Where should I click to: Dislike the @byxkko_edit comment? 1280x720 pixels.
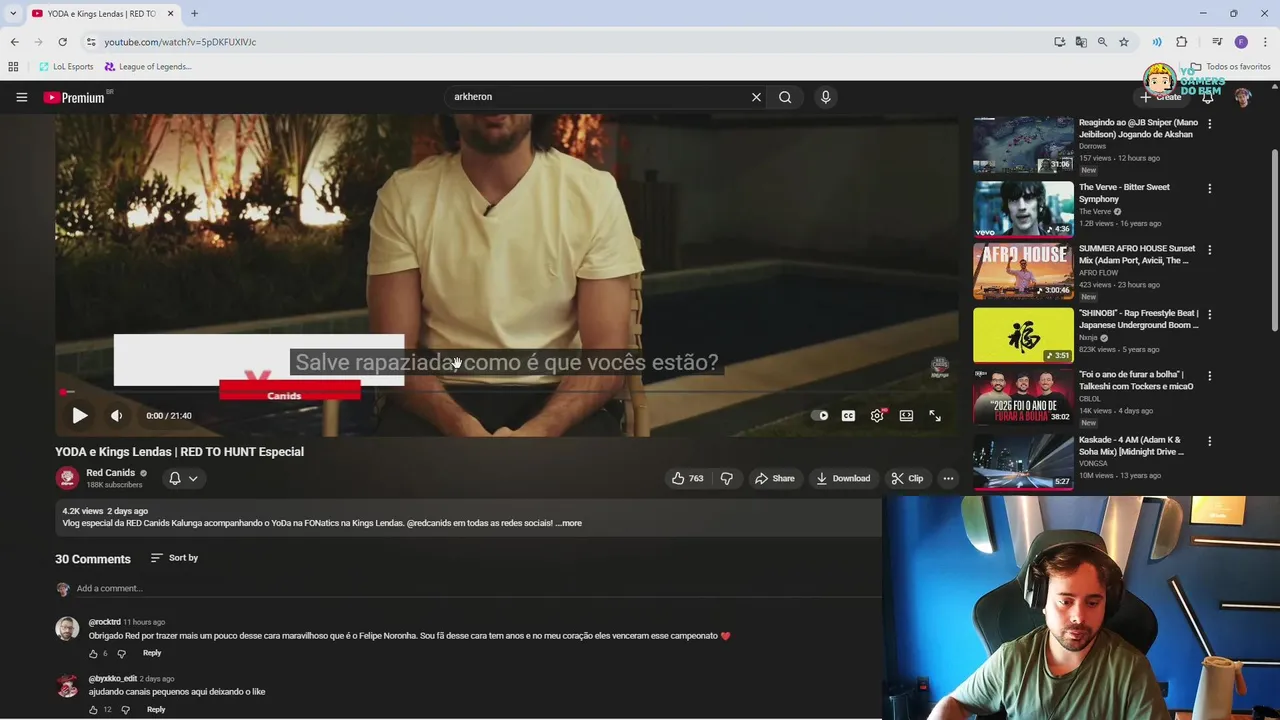tap(125, 710)
